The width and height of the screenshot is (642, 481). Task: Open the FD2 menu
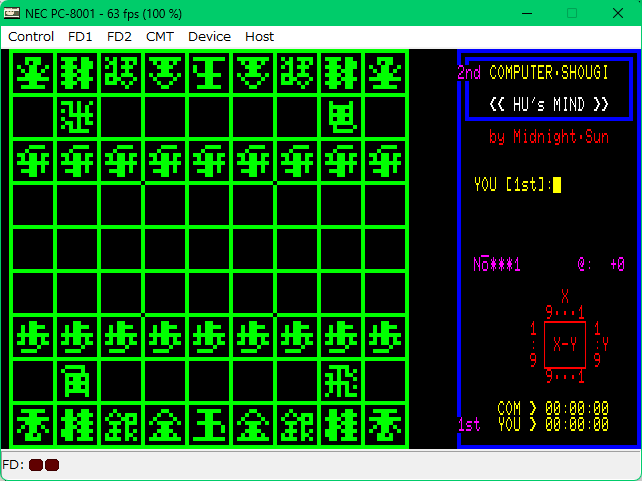coord(119,37)
